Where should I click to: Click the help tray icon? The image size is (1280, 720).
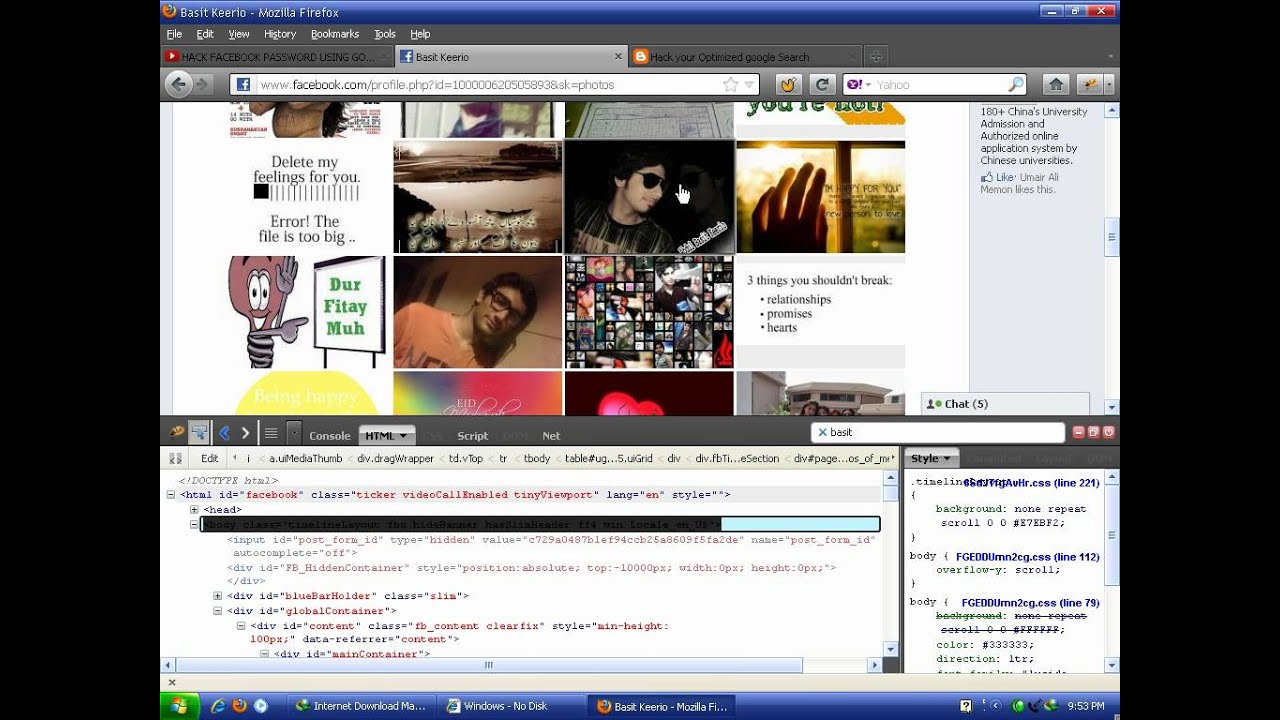tap(966, 706)
